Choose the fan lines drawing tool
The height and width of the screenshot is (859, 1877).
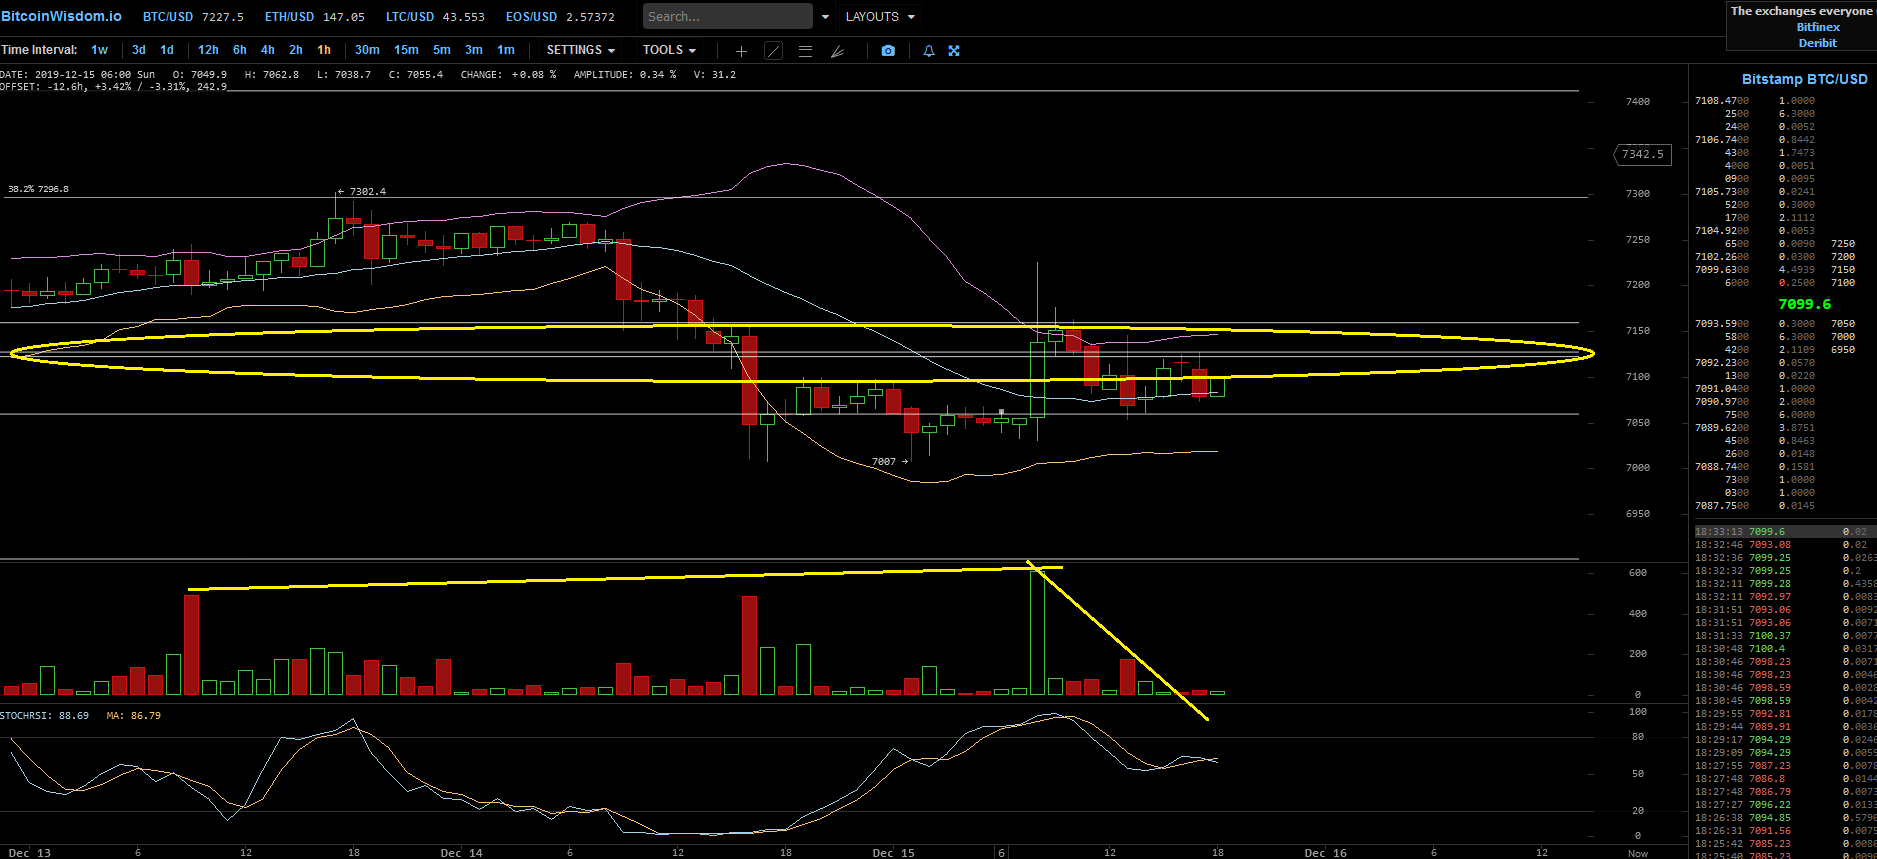click(838, 51)
